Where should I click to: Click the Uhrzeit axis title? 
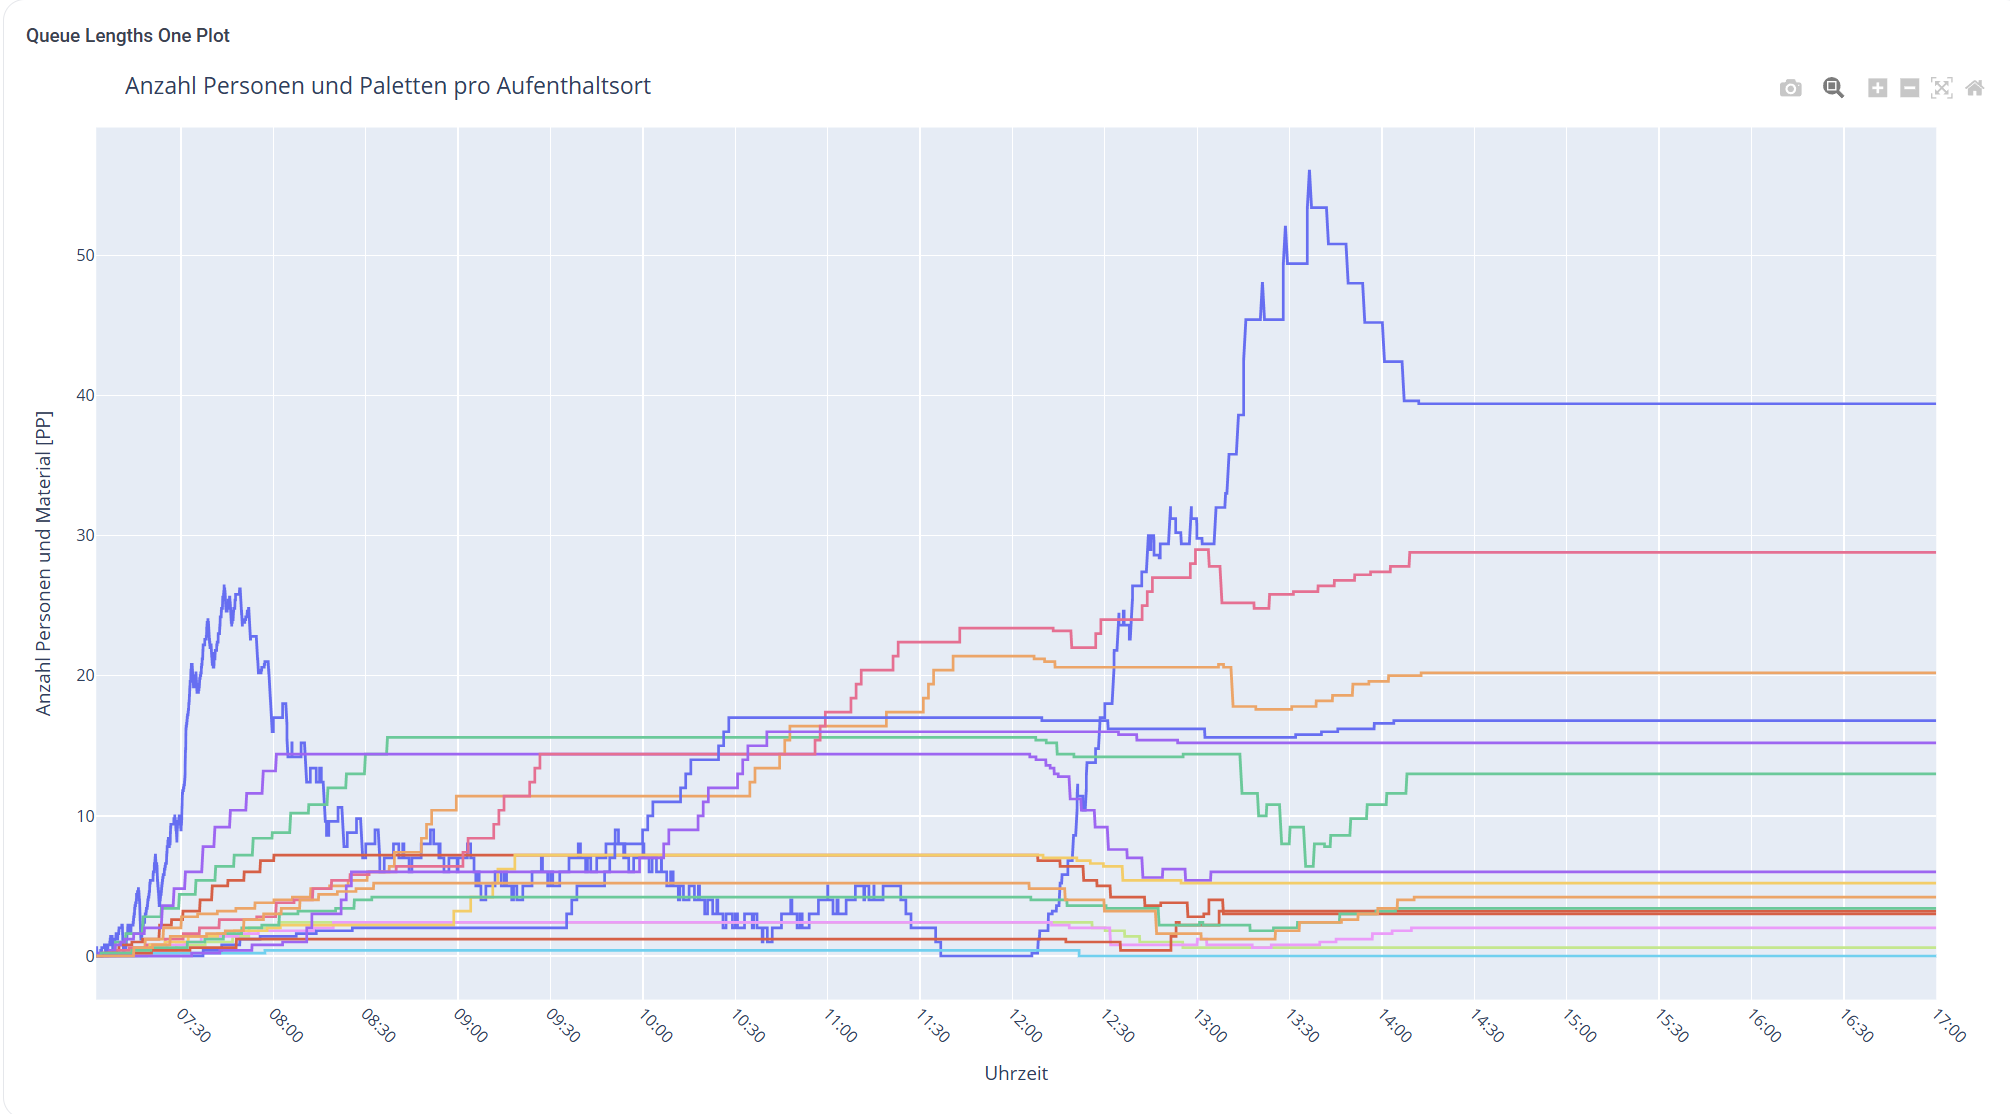pos(1016,1073)
